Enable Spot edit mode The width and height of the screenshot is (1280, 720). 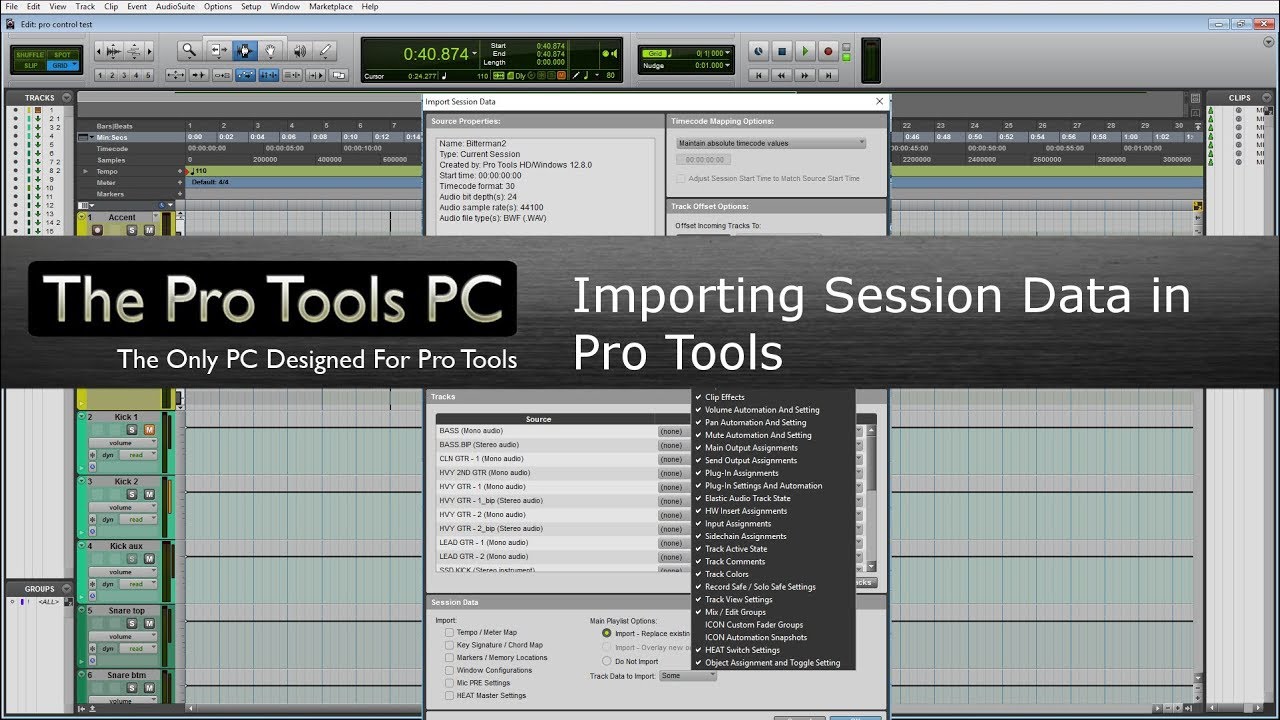click(x=63, y=54)
